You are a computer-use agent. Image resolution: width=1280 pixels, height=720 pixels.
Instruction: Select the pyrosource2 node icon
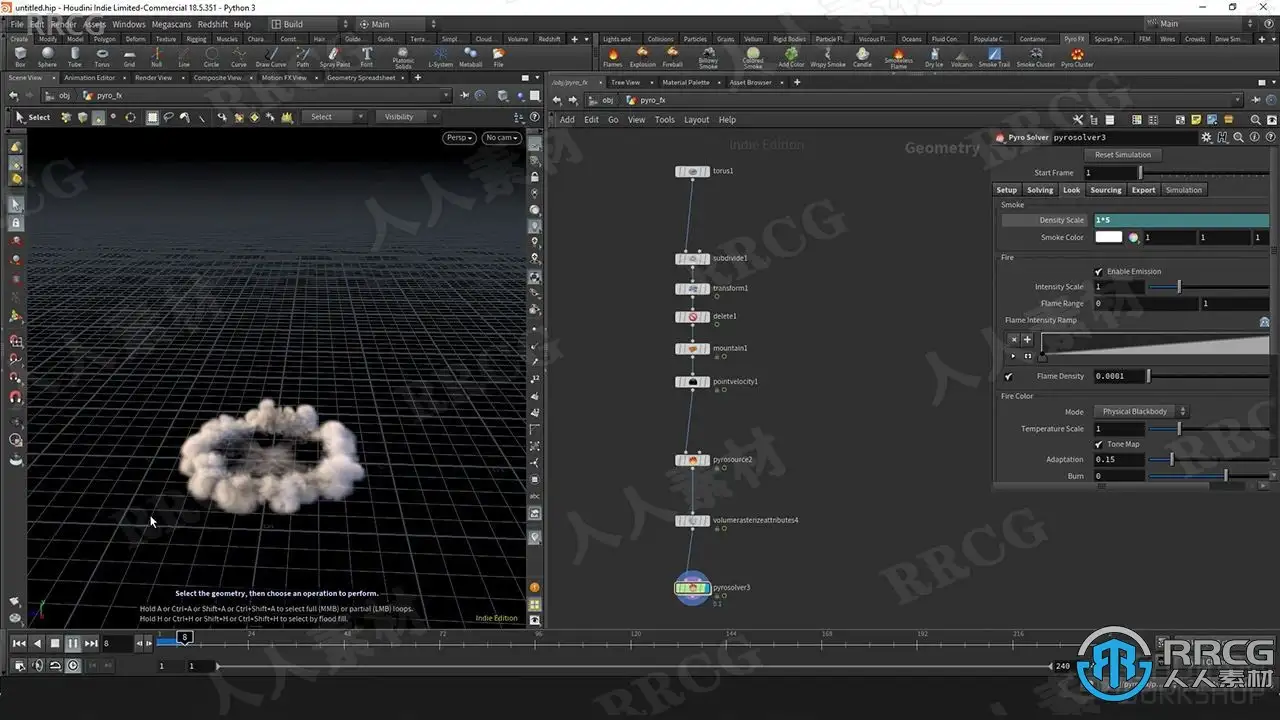(692, 460)
